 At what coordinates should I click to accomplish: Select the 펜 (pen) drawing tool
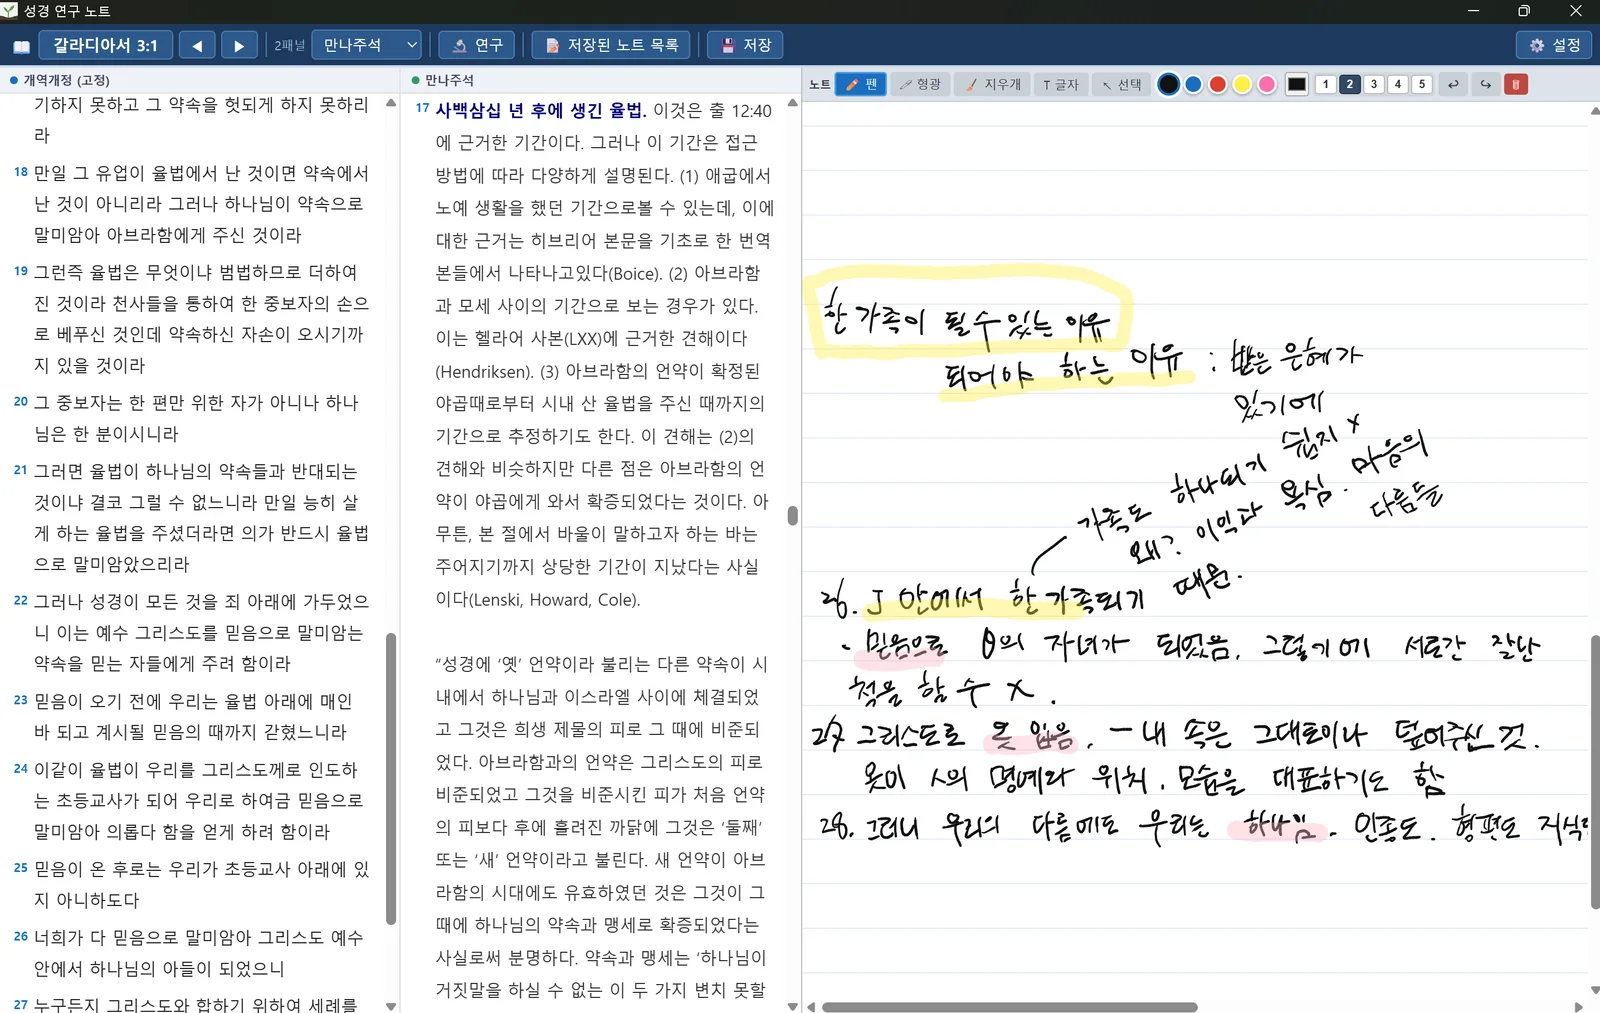tap(860, 84)
